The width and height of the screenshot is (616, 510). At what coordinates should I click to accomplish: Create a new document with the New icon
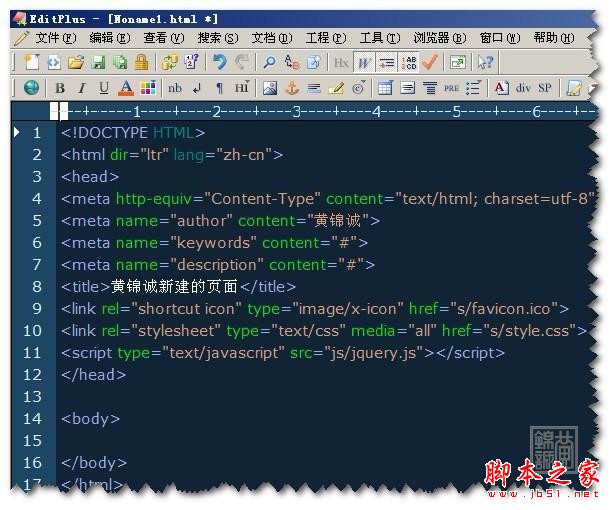[x=32, y=62]
